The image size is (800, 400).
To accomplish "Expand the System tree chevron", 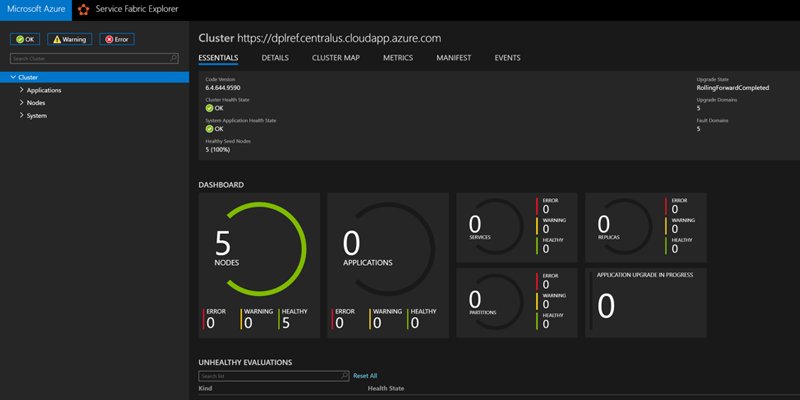I will [x=21, y=115].
